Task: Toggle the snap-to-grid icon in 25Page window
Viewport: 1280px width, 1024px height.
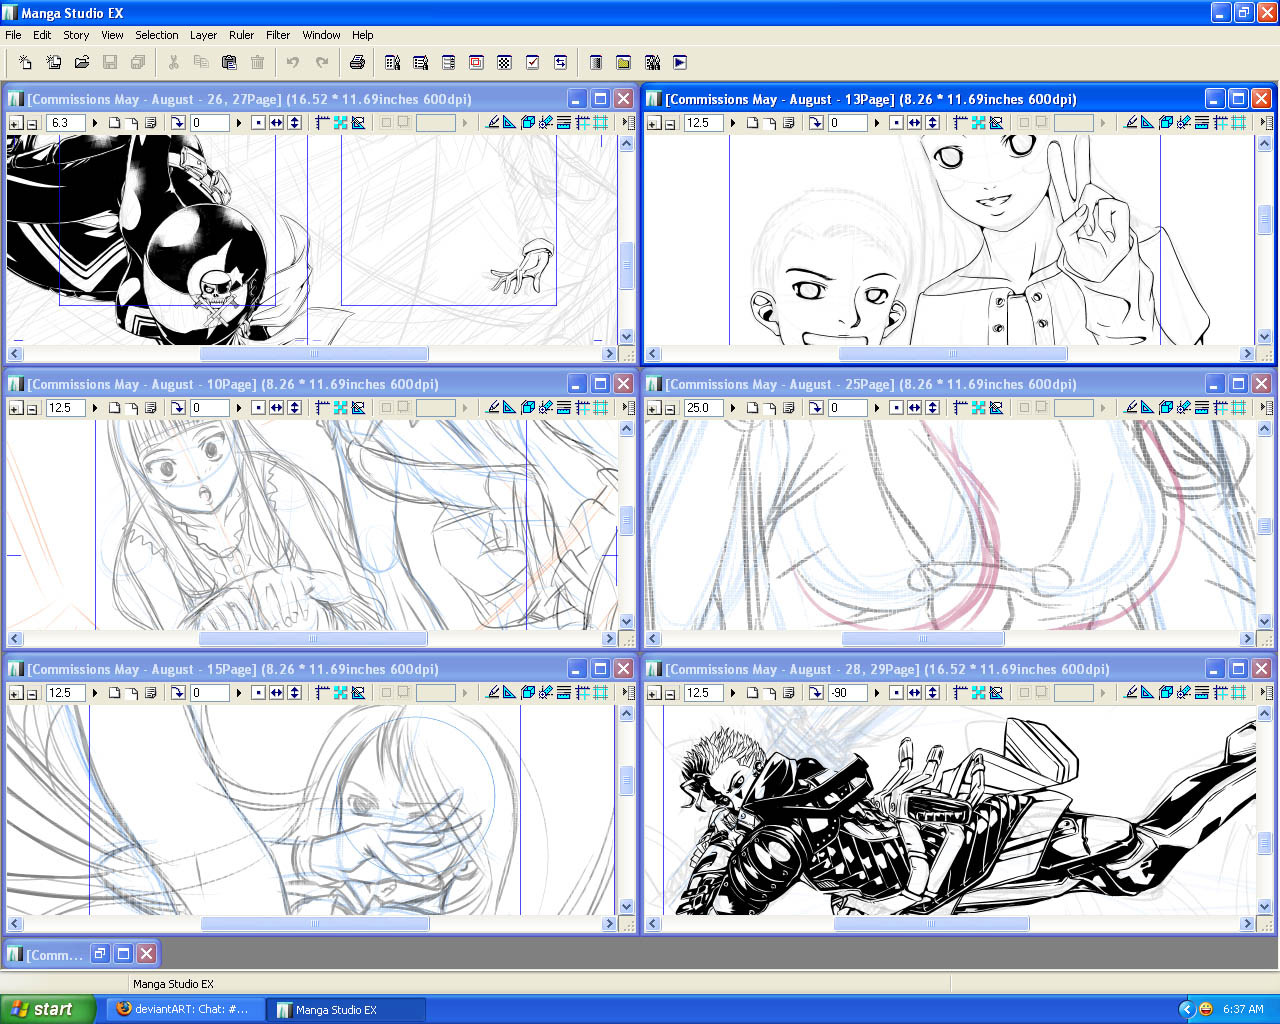Action: pos(1238,408)
